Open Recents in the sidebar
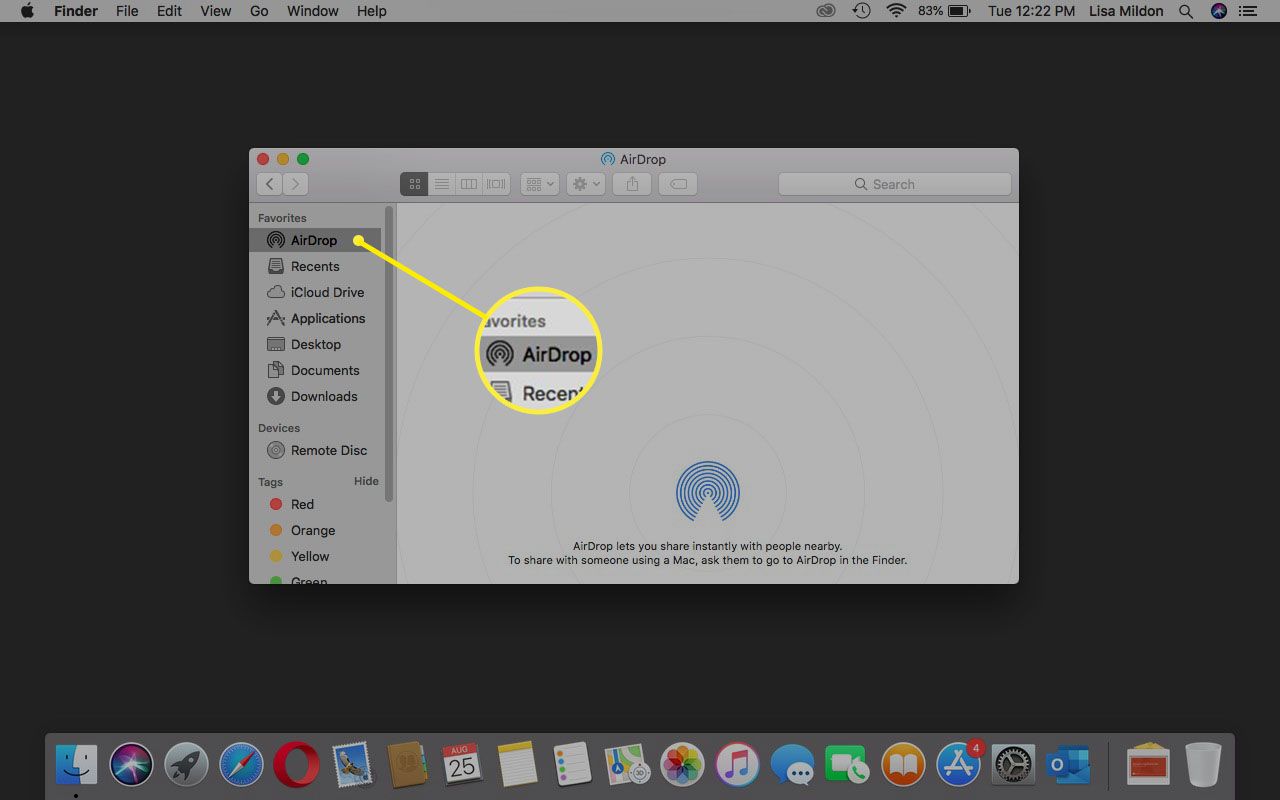The height and width of the screenshot is (800, 1280). [x=315, y=266]
